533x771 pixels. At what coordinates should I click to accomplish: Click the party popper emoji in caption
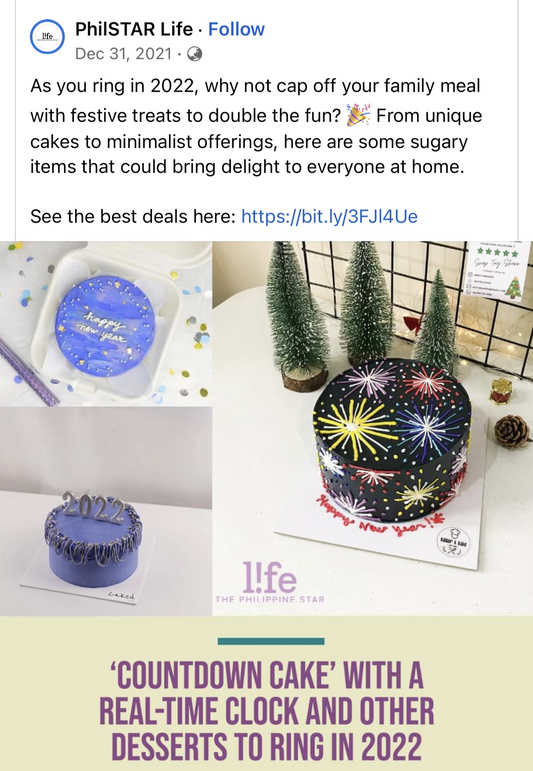coord(358,115)
